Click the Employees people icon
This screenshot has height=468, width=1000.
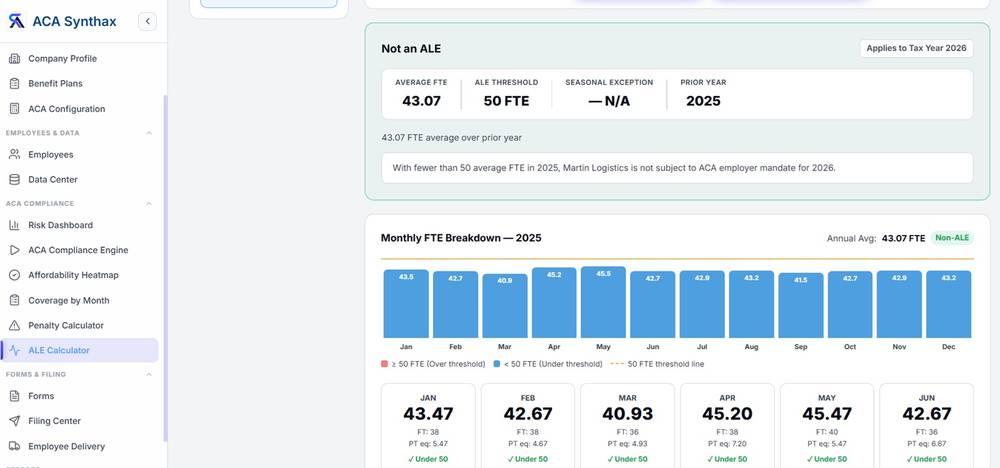[x=14, y=154]
